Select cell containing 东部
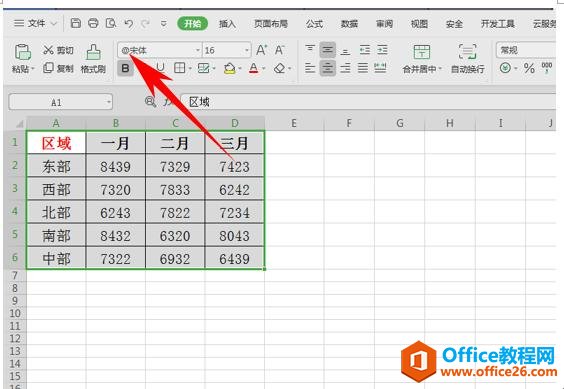Screen dimensions: 564x389 [x=56, y=166]
